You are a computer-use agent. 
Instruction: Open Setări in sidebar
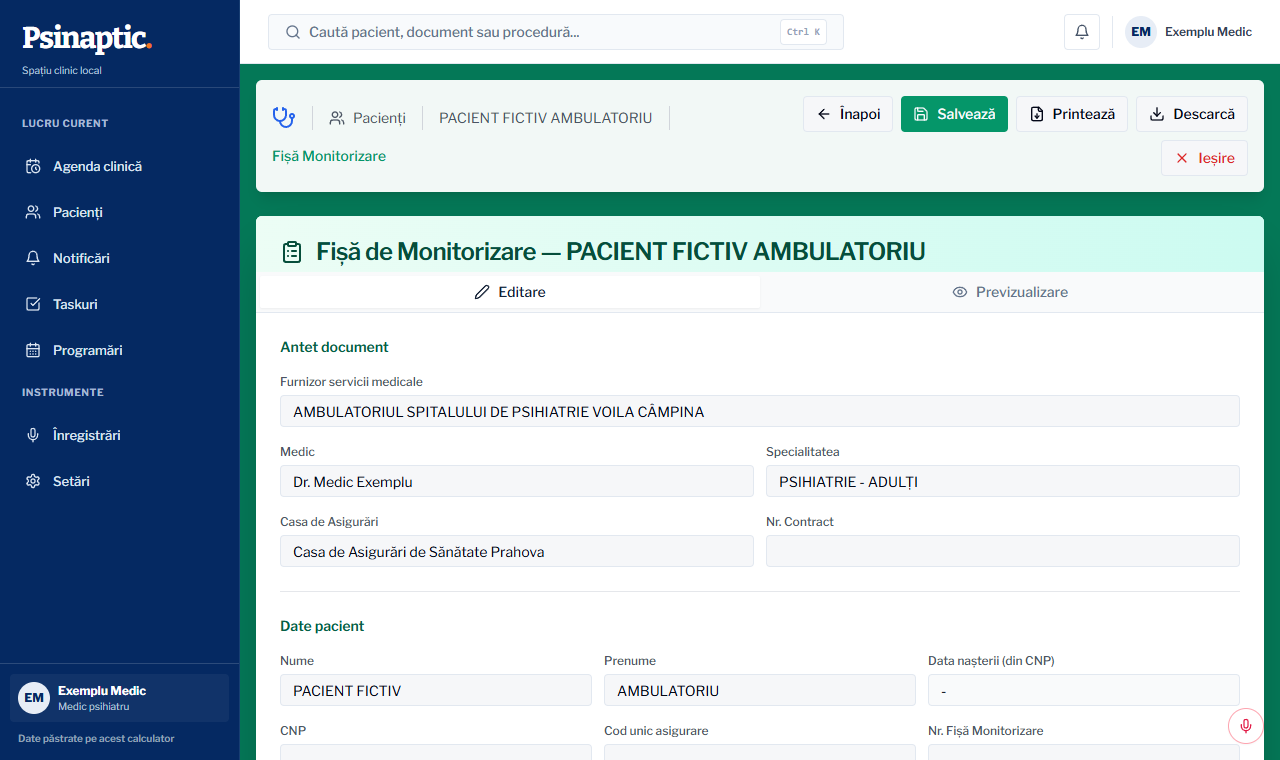120,481
